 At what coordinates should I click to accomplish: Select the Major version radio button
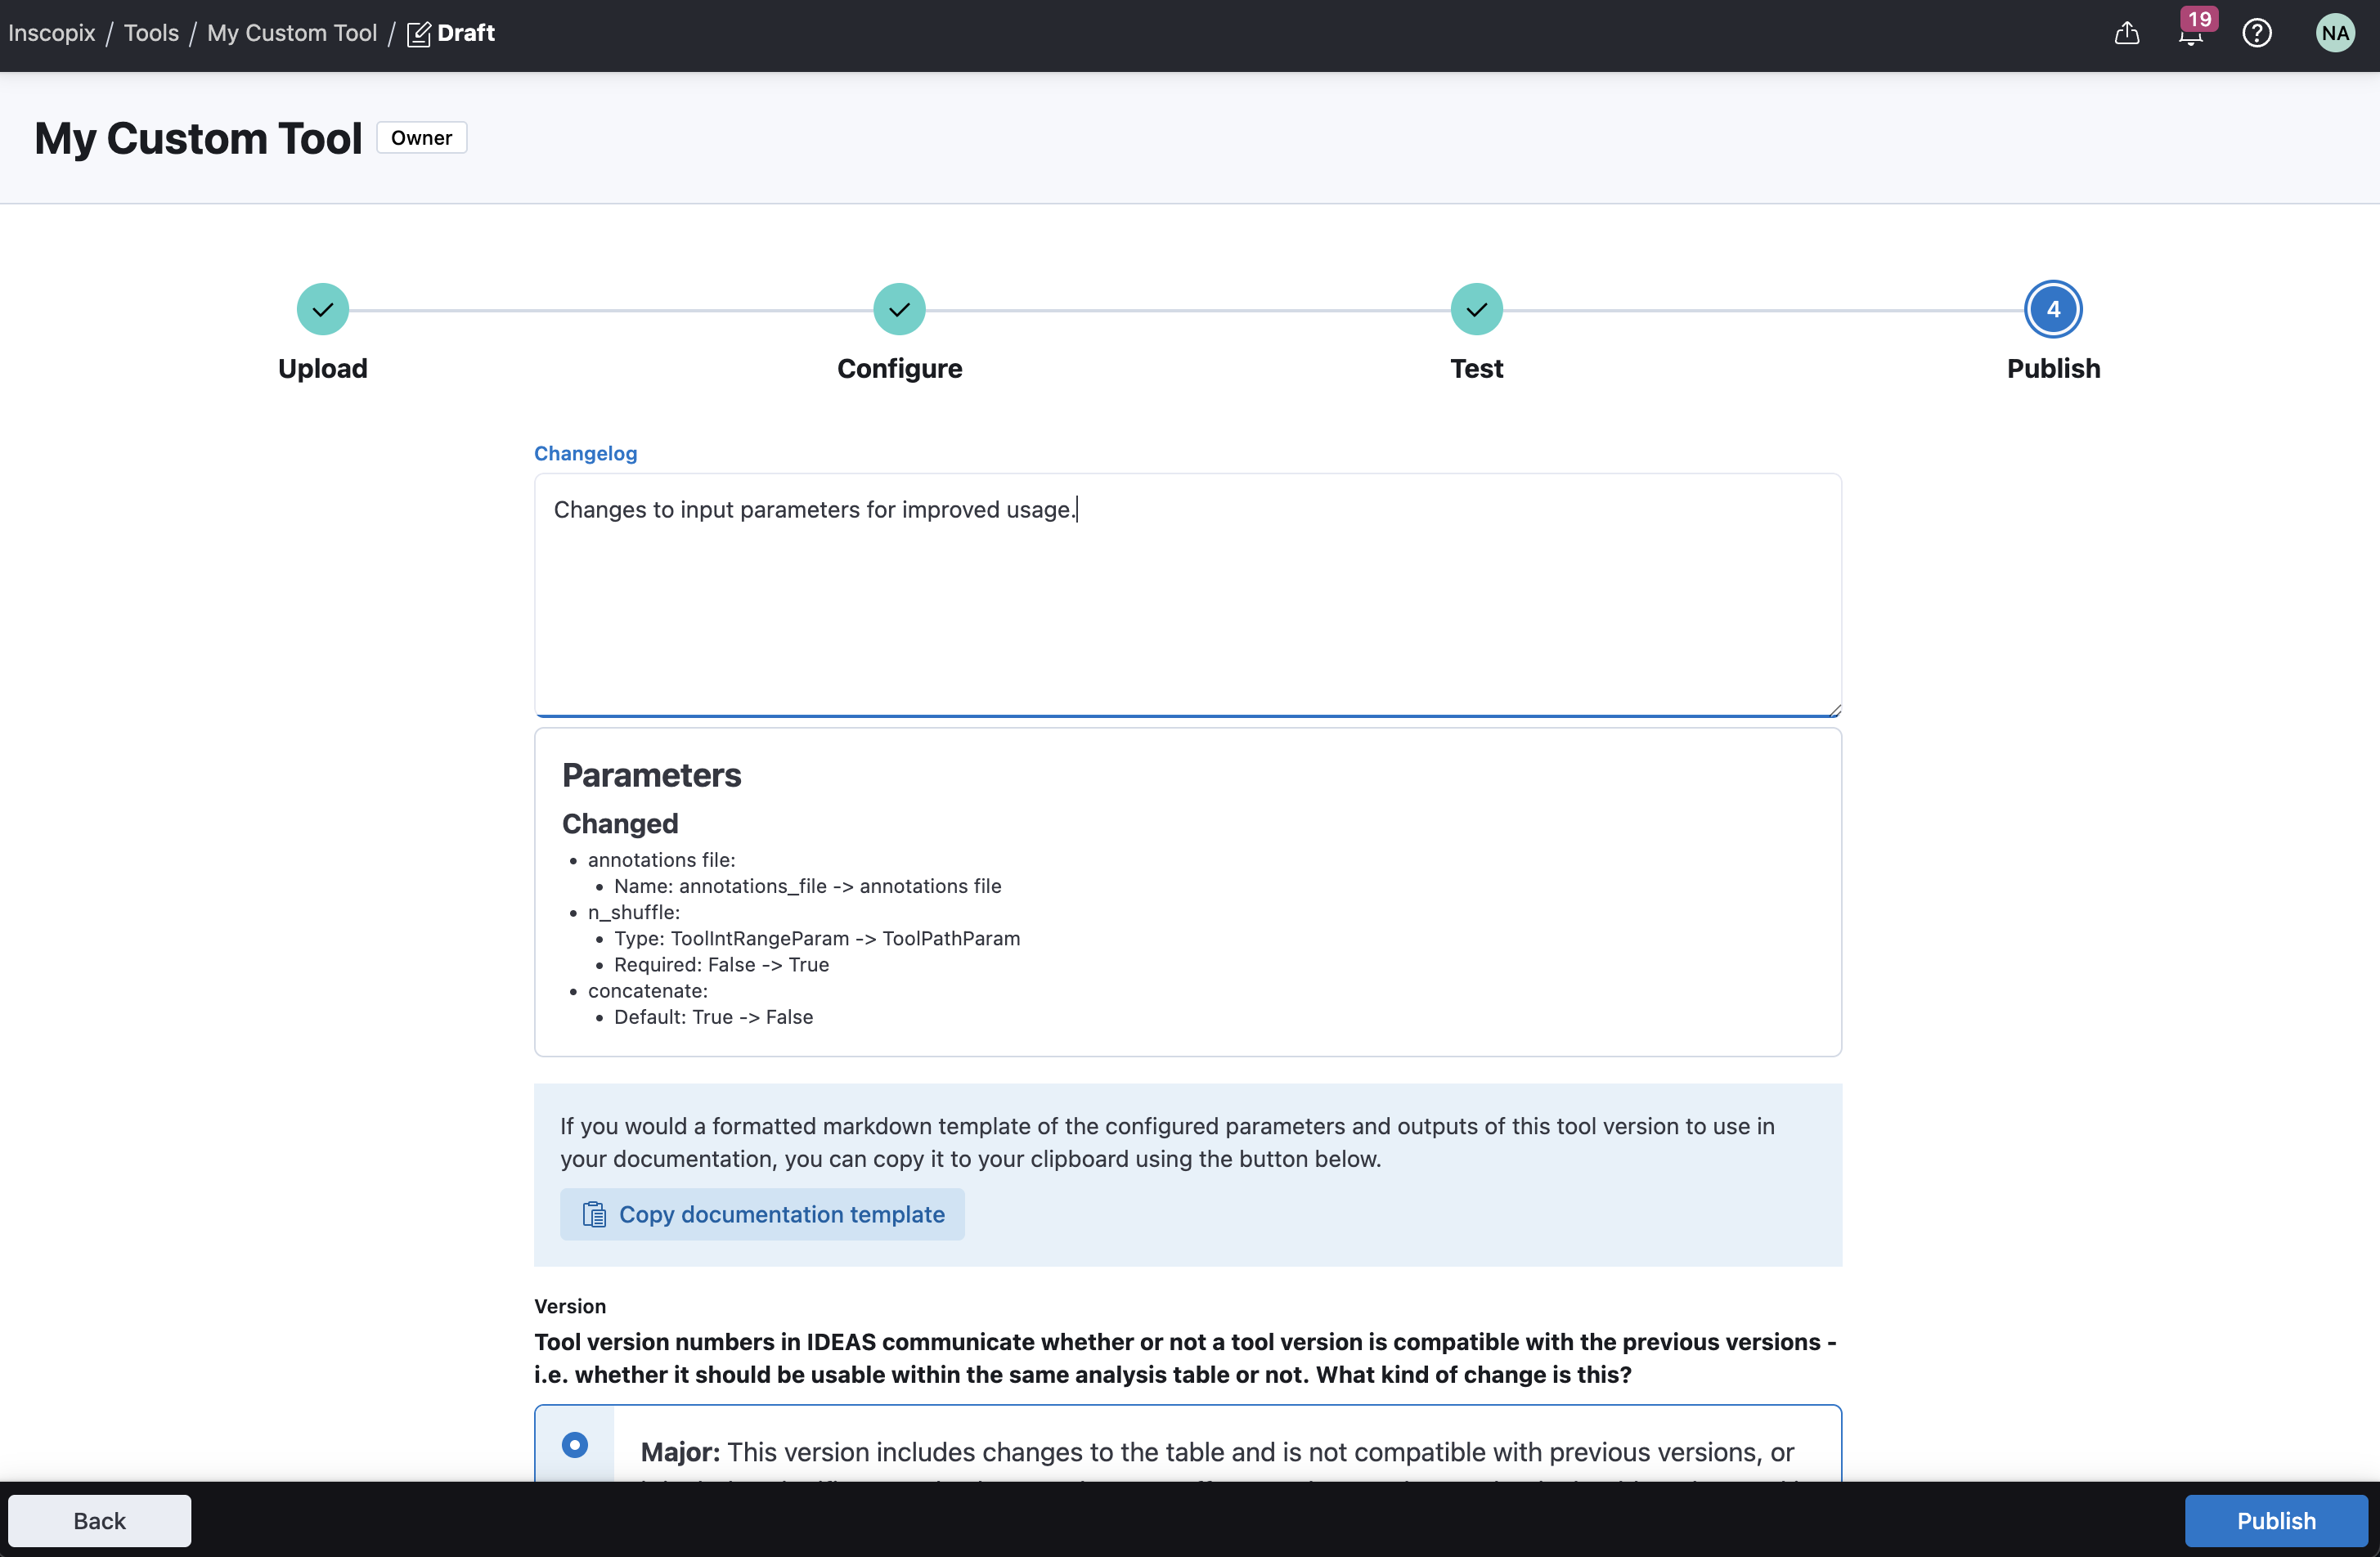[x=575, y=1444]
